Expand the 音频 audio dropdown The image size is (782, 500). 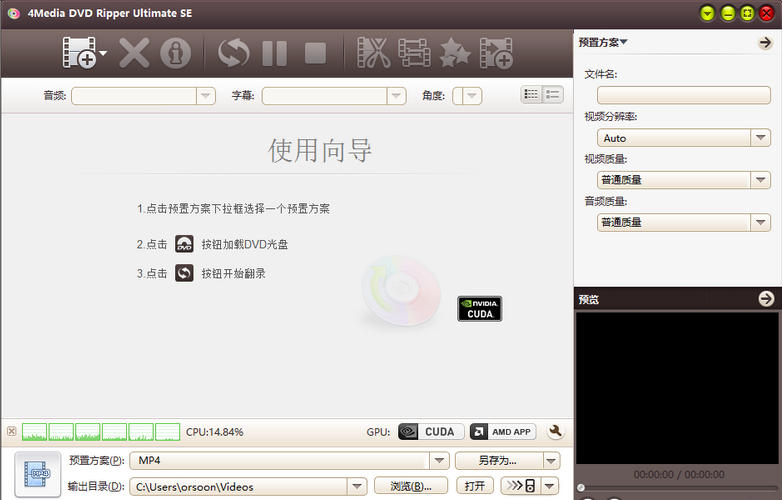click(205, 96)
